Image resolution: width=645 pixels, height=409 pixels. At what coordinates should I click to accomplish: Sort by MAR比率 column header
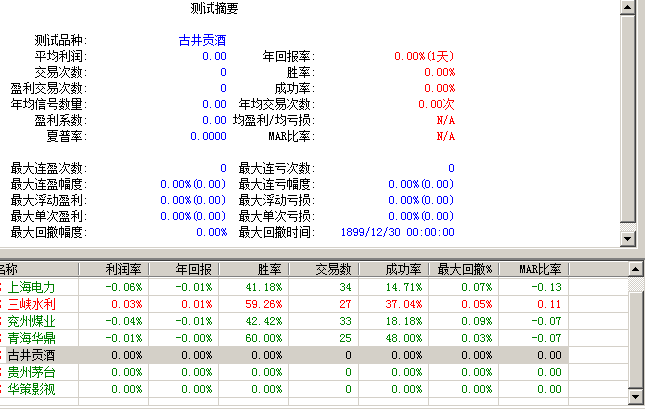pyautogui.click(x=534, y=270)
